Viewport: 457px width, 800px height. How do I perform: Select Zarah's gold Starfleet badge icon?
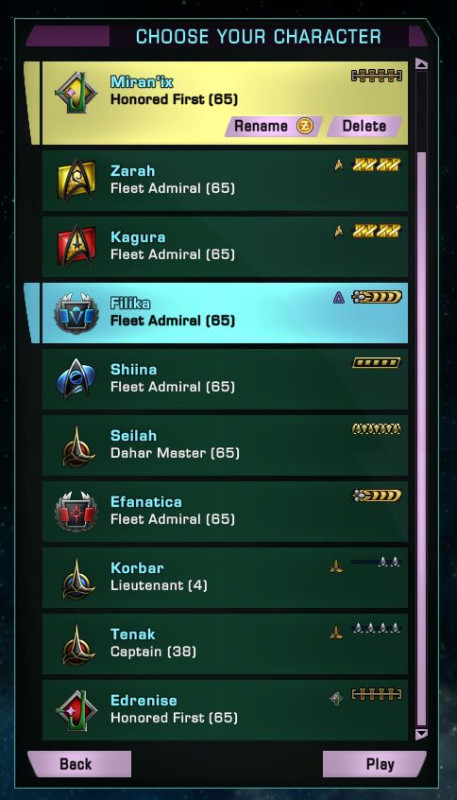point(76,180)
